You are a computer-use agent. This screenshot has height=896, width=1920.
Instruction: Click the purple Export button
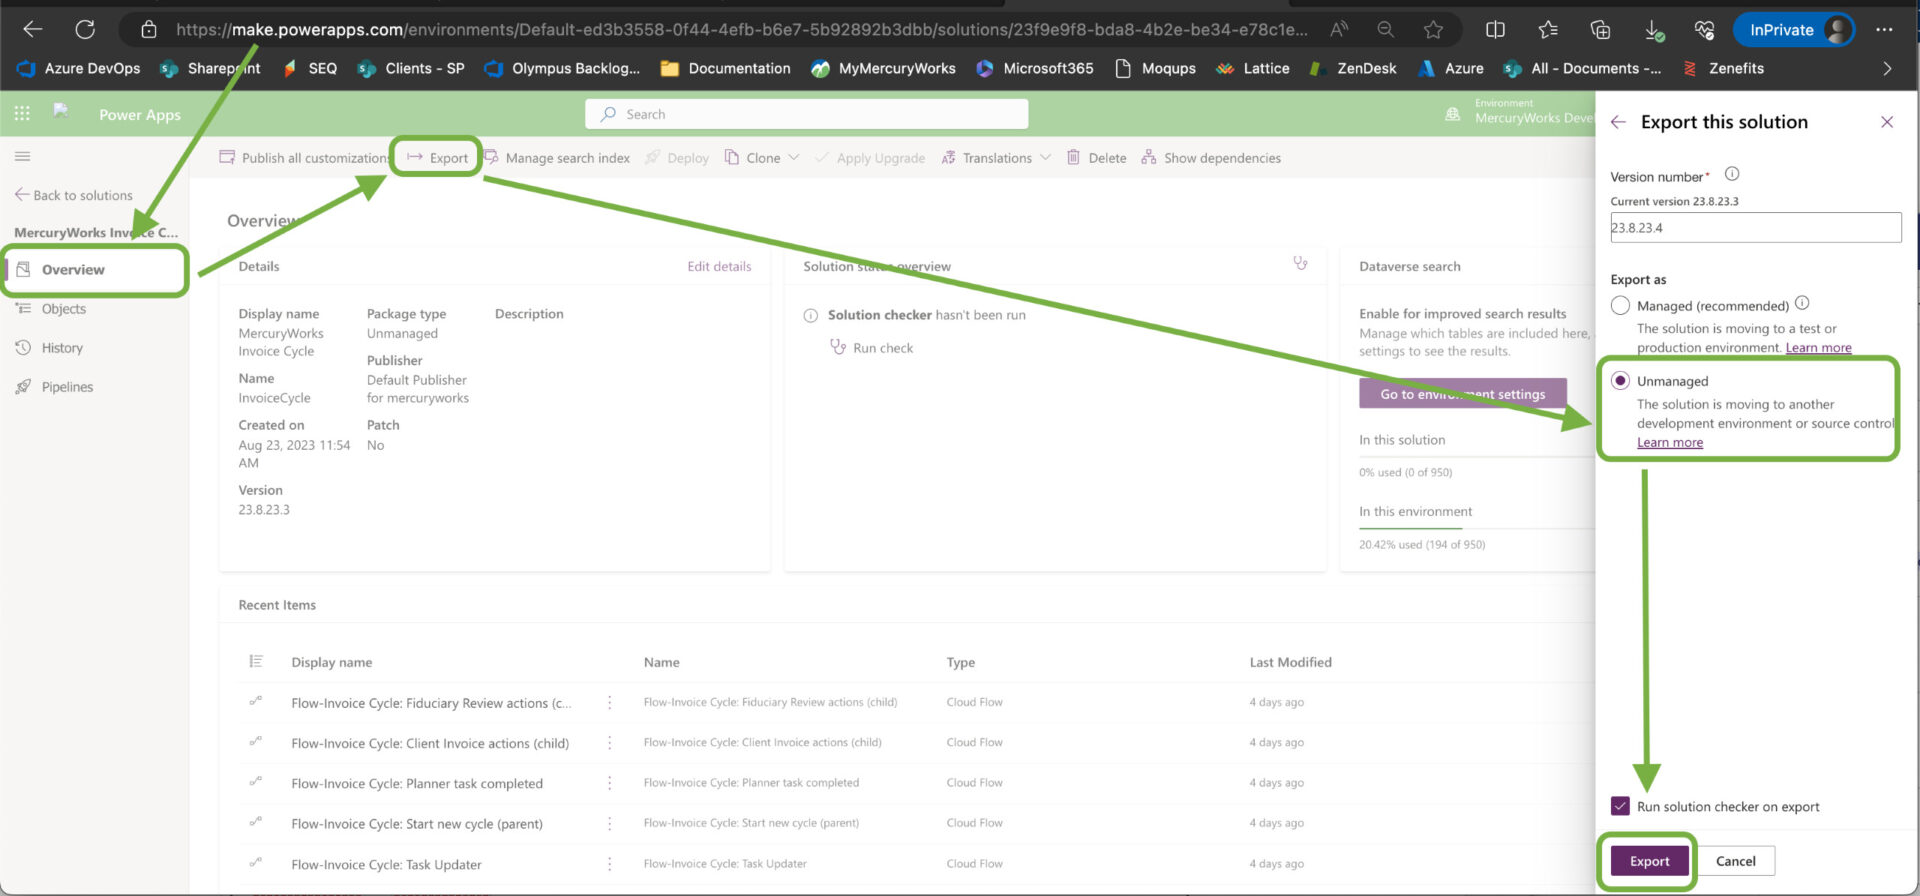point(1649,861)
